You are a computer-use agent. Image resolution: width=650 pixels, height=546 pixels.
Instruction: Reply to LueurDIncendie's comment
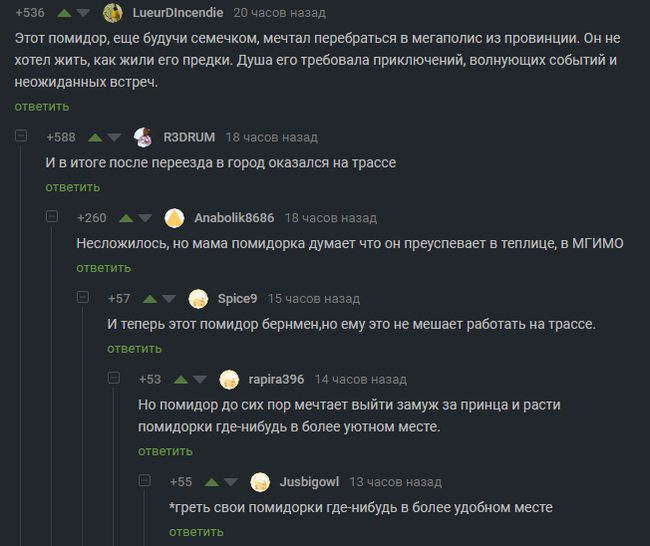pyautogui.click(x=42, y=107)
